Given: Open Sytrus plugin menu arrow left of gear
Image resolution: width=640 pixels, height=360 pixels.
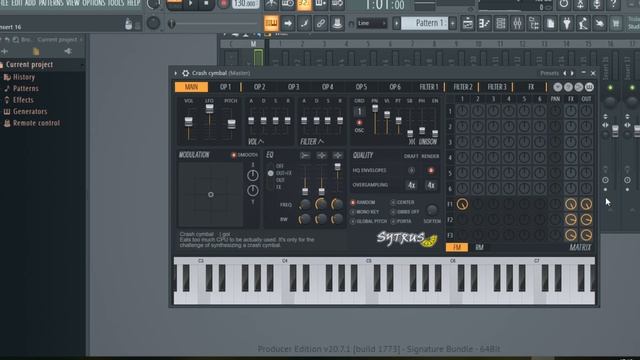Looking at the screenshot, I should coord(176,73).
